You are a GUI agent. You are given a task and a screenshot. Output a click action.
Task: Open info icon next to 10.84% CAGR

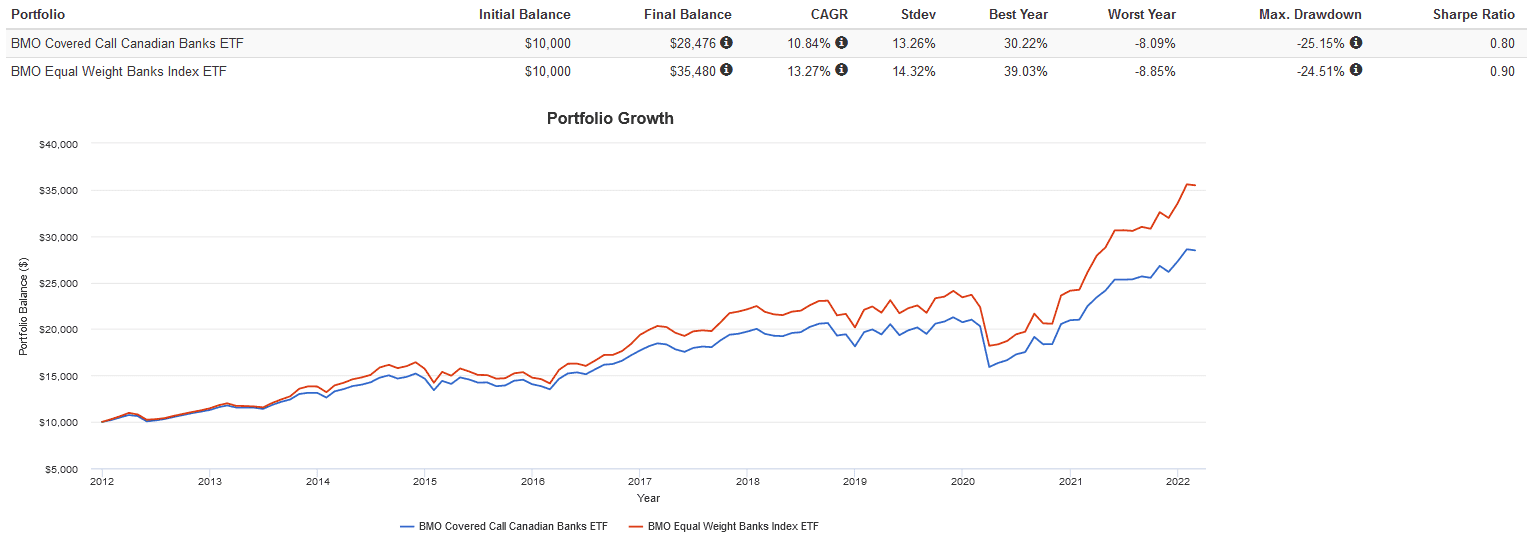842,43
